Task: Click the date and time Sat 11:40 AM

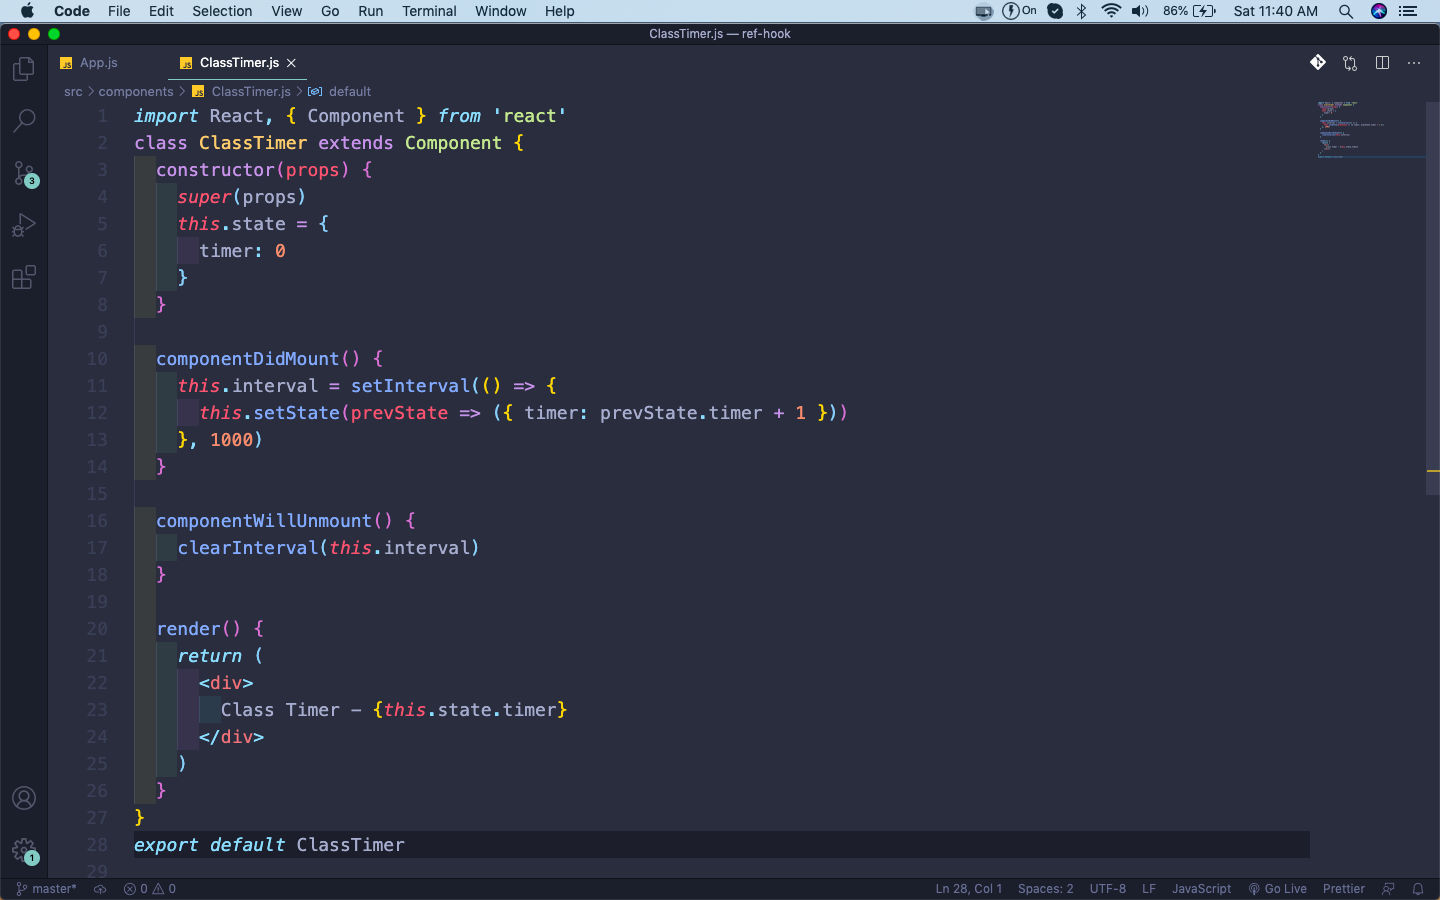Action: click(1275, 11)
